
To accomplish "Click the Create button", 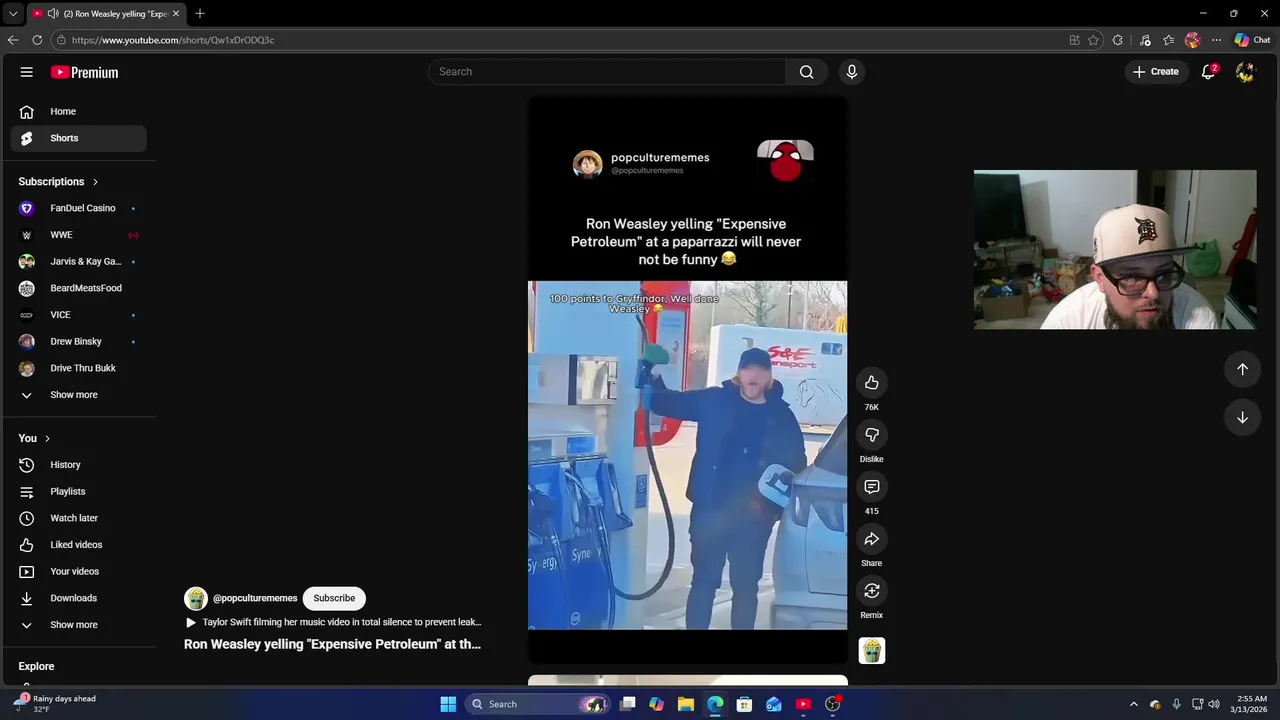I will coord(1156,72).
